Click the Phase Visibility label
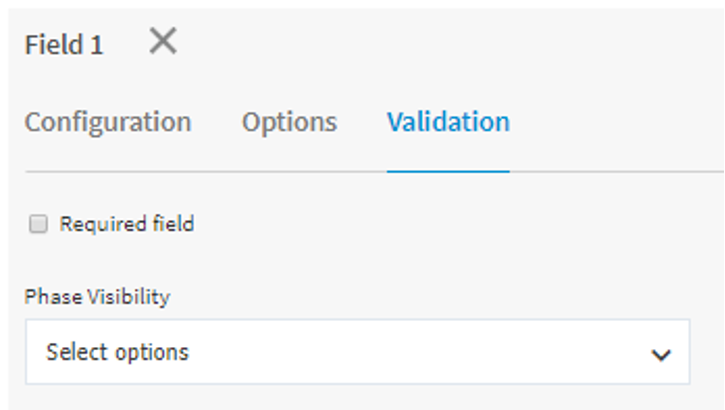This screenshot has width=725, height=410. click(97, 297)
